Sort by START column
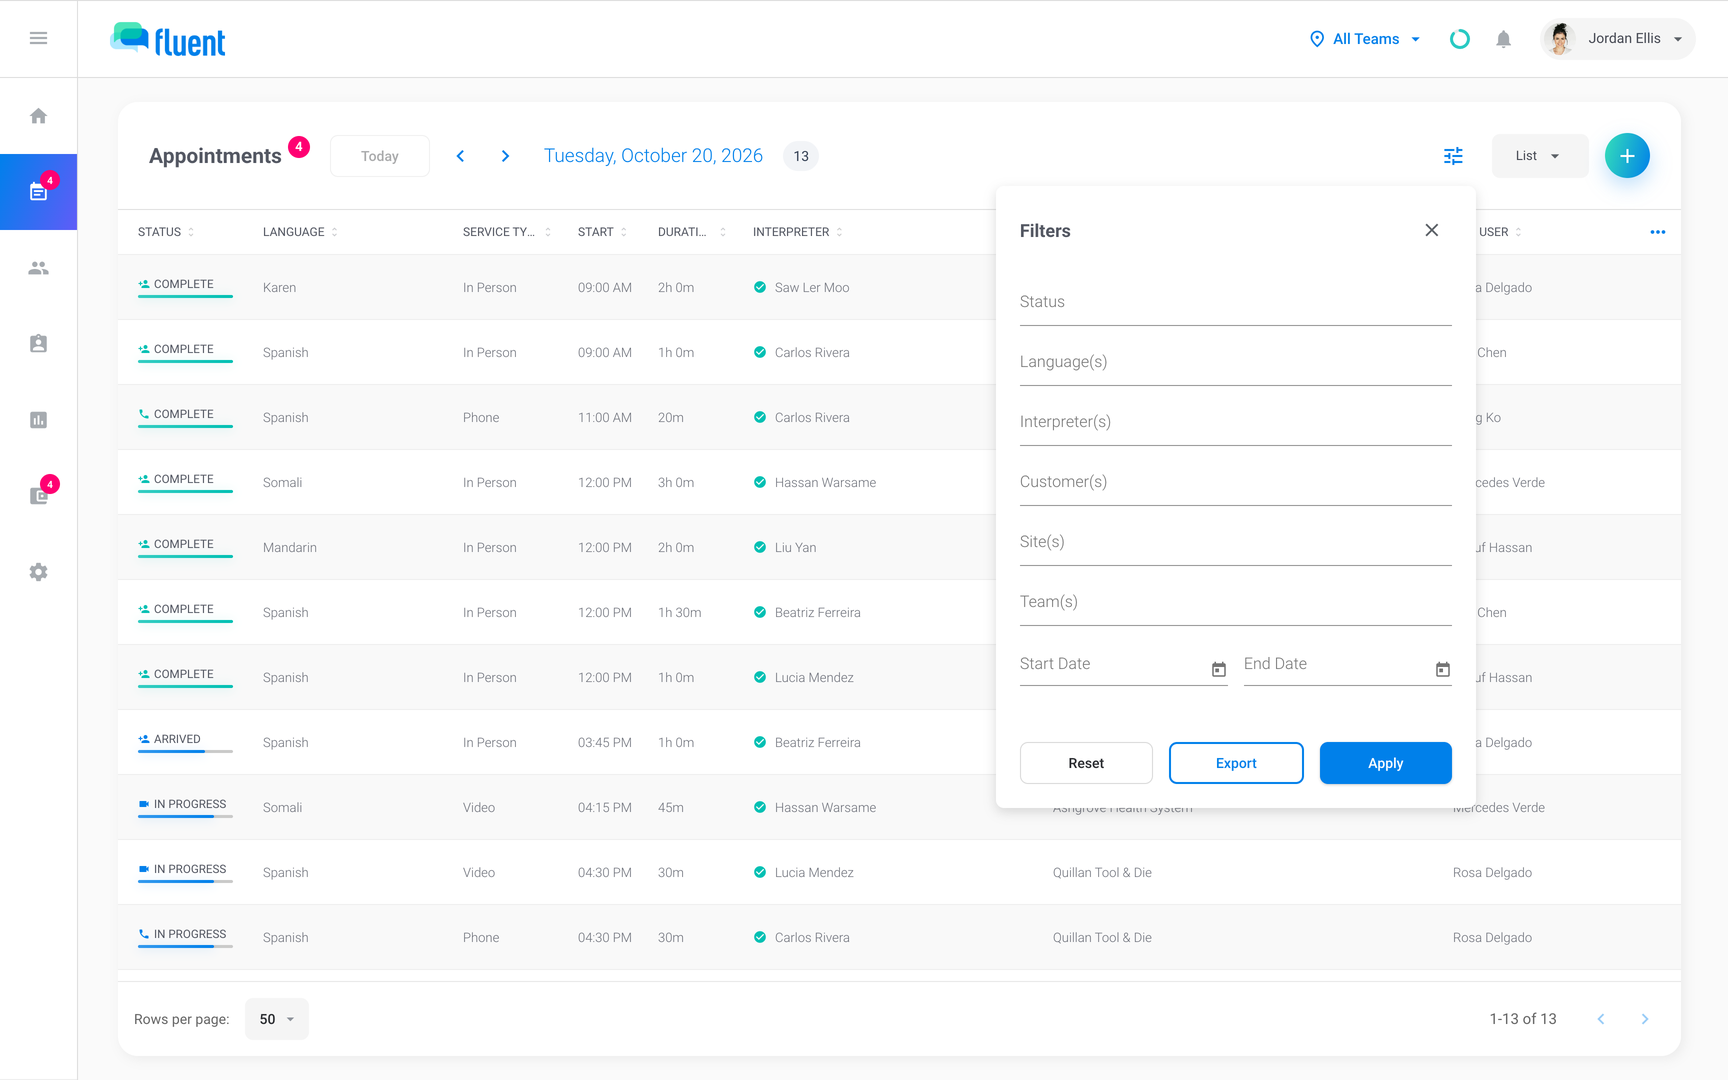Screen dimensions: 1728x1080 (x=602, y=232)
